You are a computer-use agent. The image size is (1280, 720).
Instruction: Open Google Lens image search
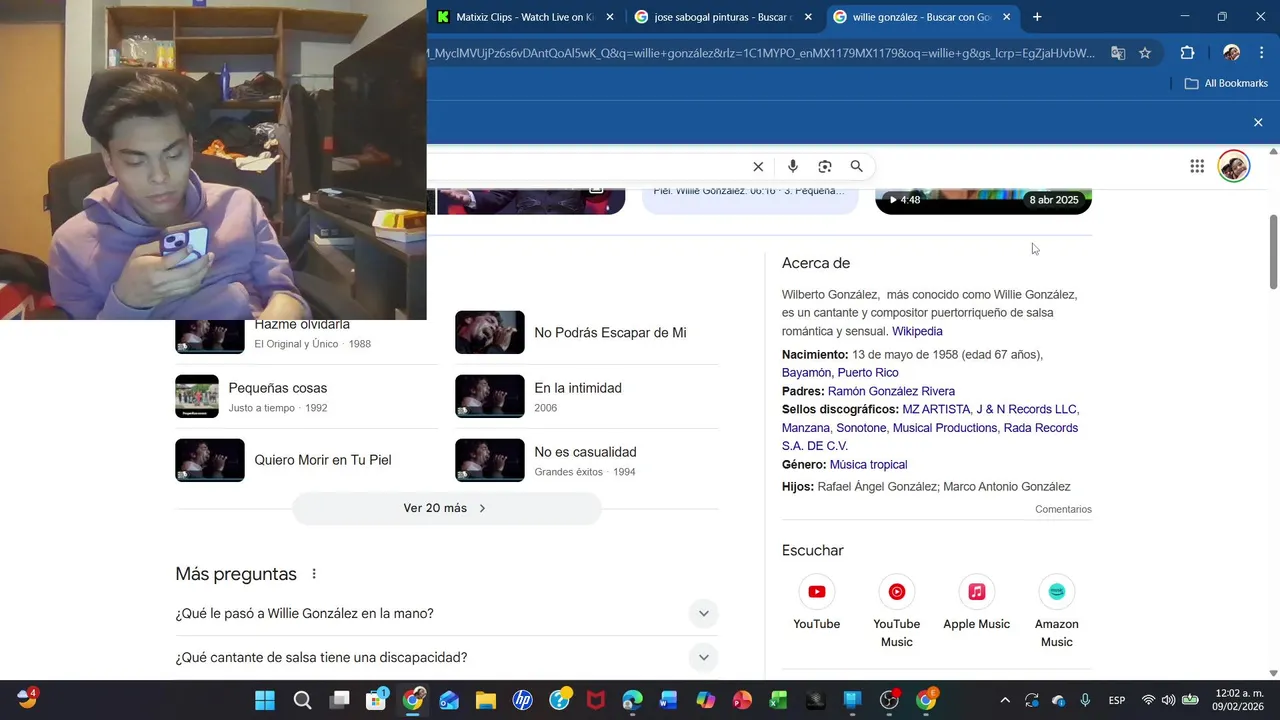point(825,167)
